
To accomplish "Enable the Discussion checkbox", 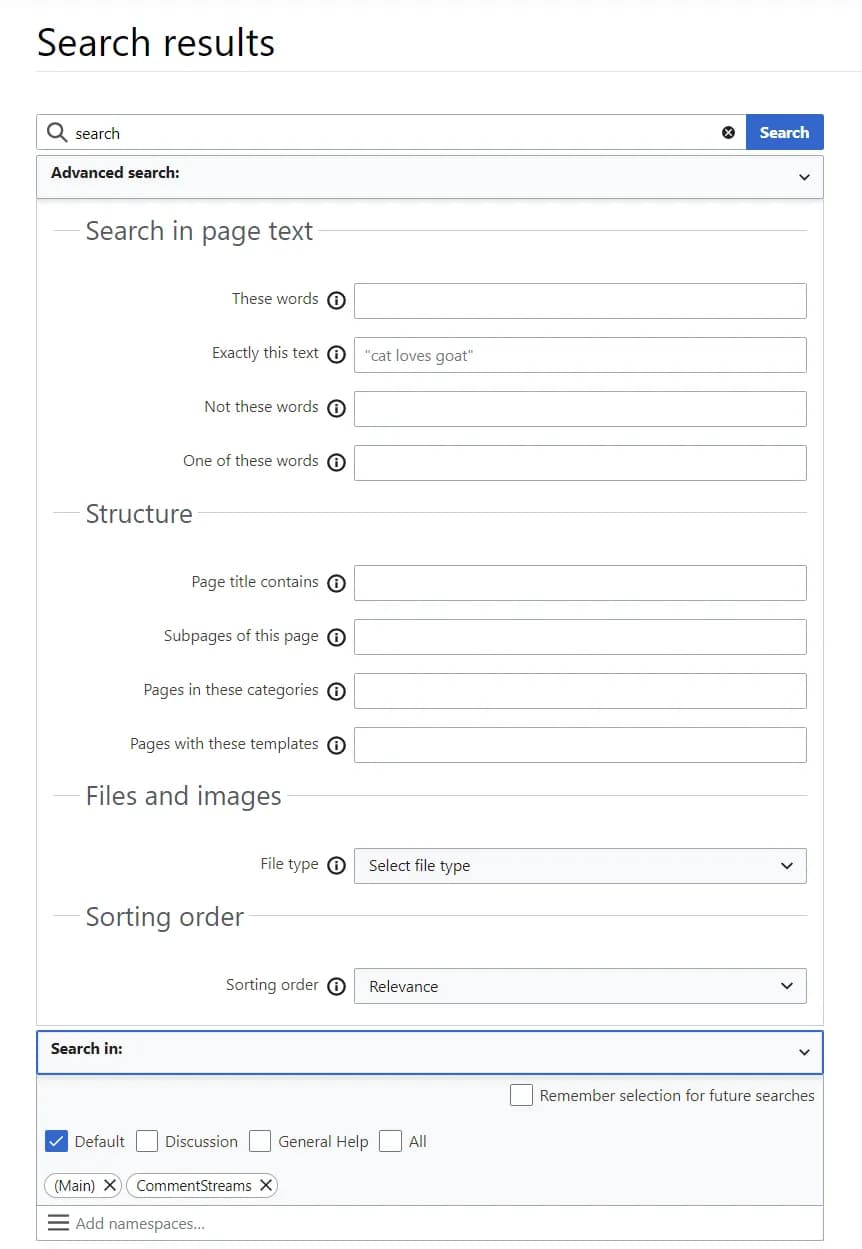I will pyautogui.click(x=147, y=1140).
